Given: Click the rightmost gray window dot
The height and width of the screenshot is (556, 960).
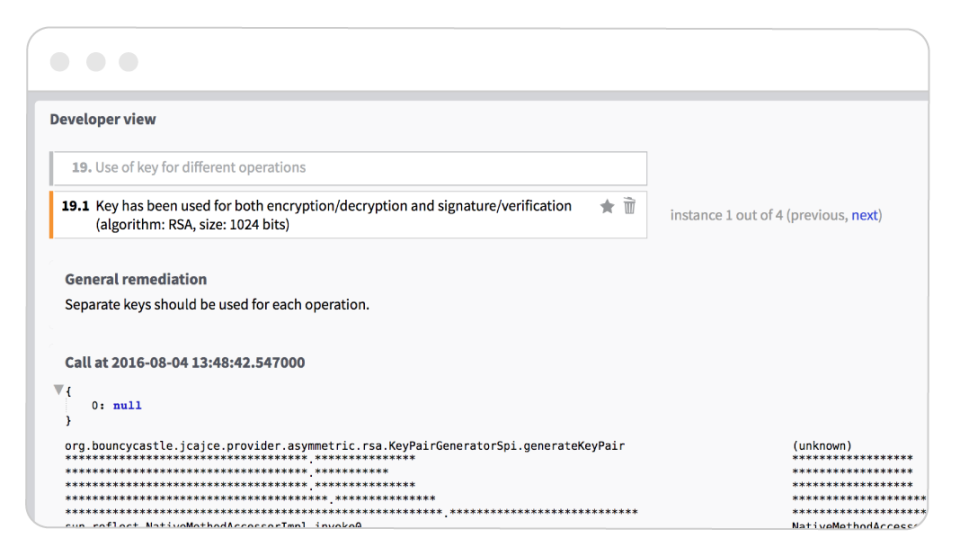Looking at the screenshot, I should coord(129,62).
